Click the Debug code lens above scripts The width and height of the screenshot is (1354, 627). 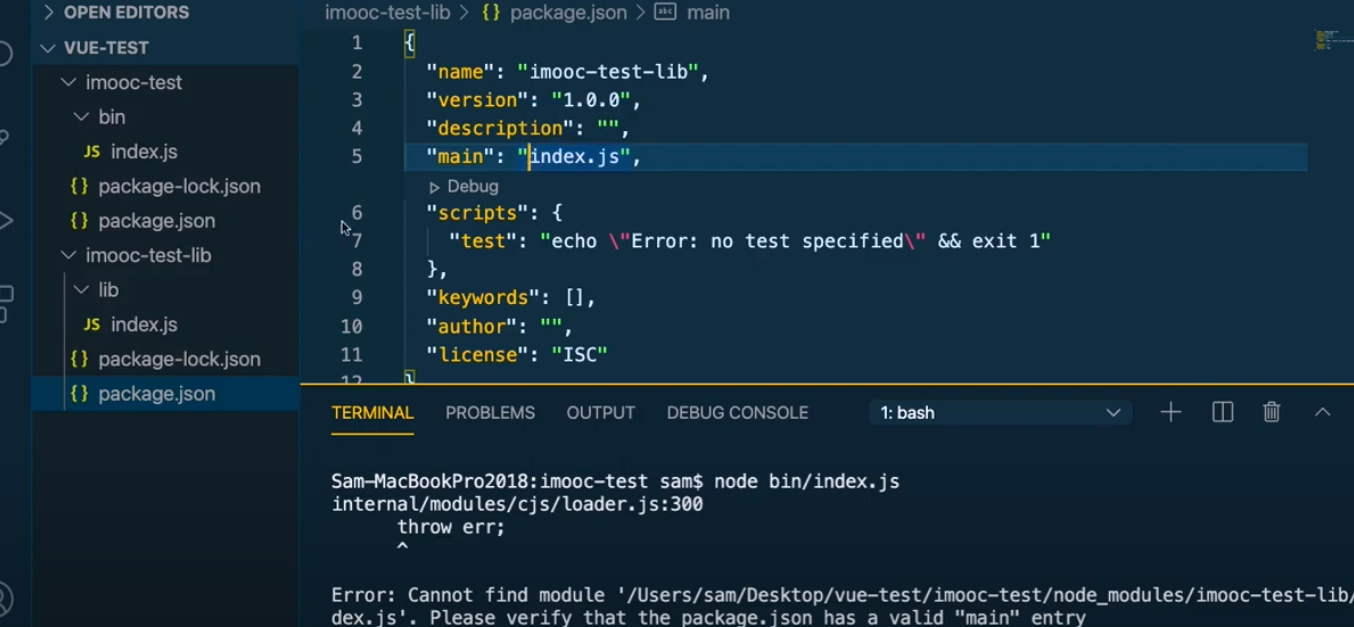473,187
